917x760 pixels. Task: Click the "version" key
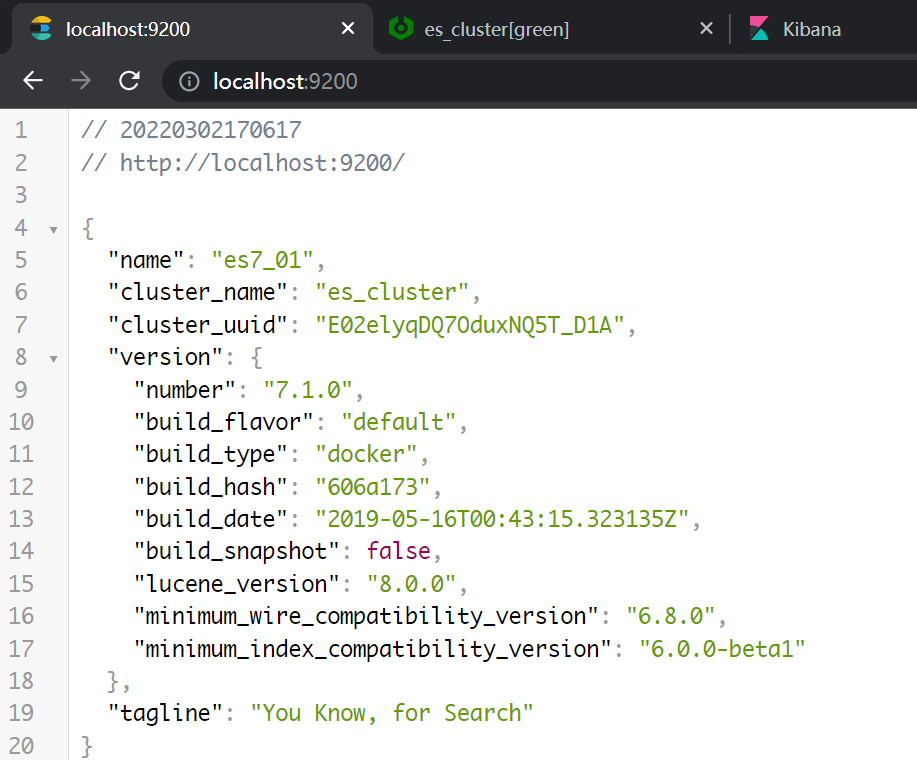166,357
